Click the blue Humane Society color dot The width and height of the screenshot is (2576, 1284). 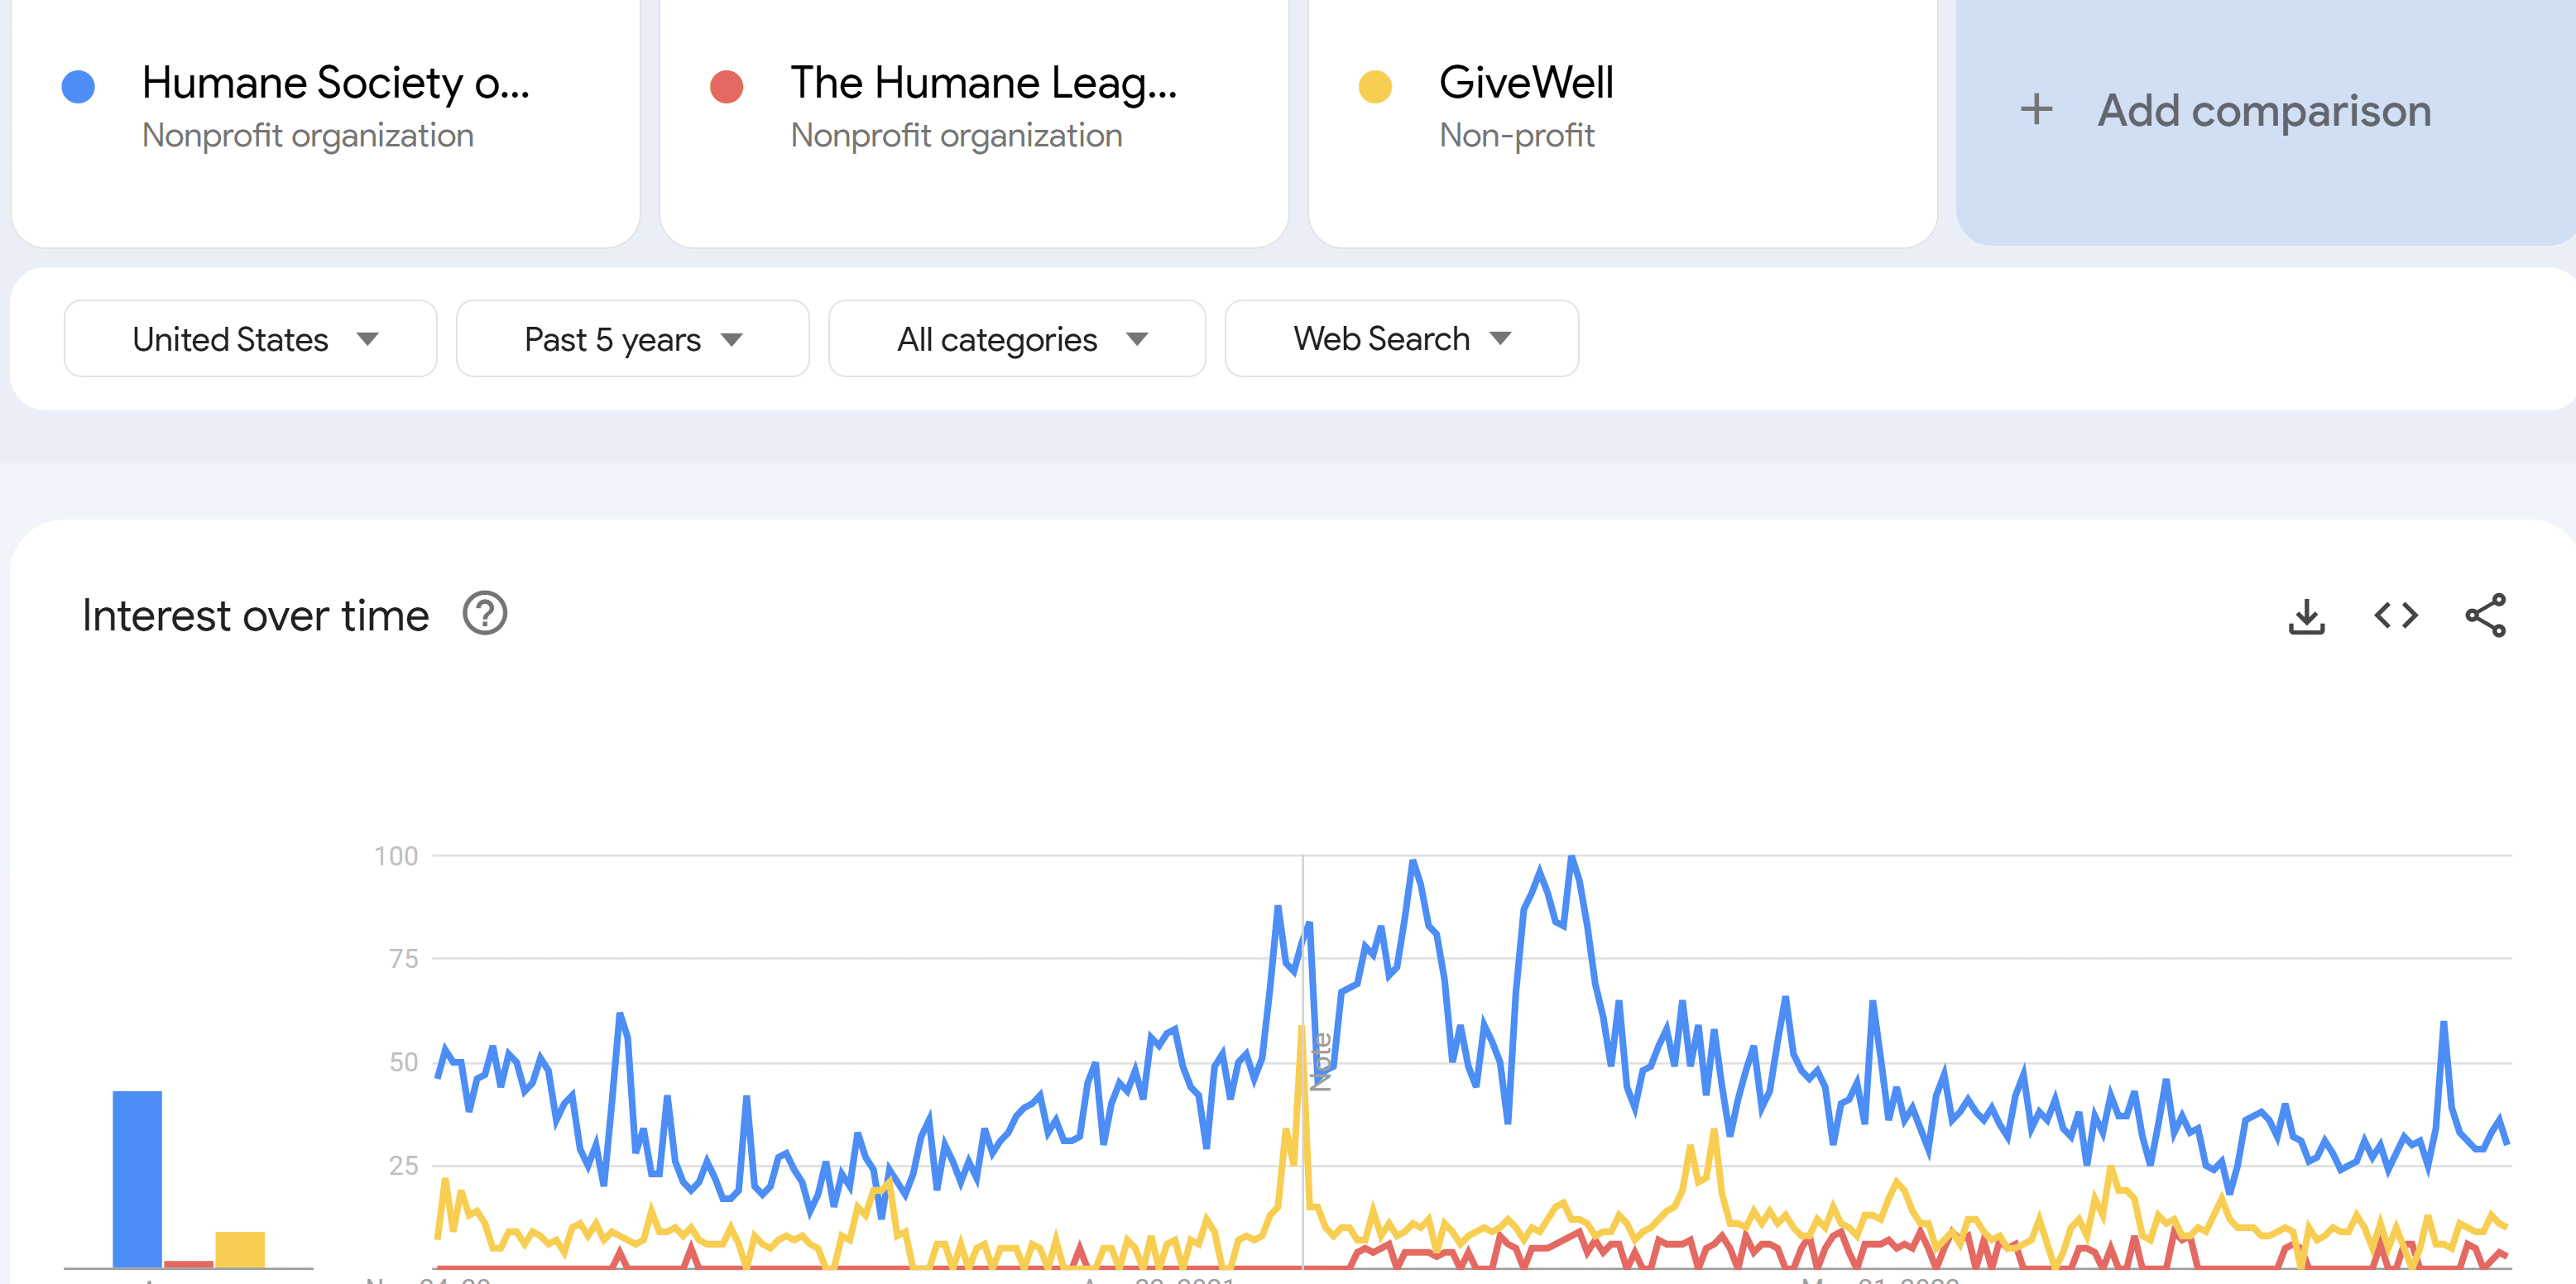click(78, 87)
